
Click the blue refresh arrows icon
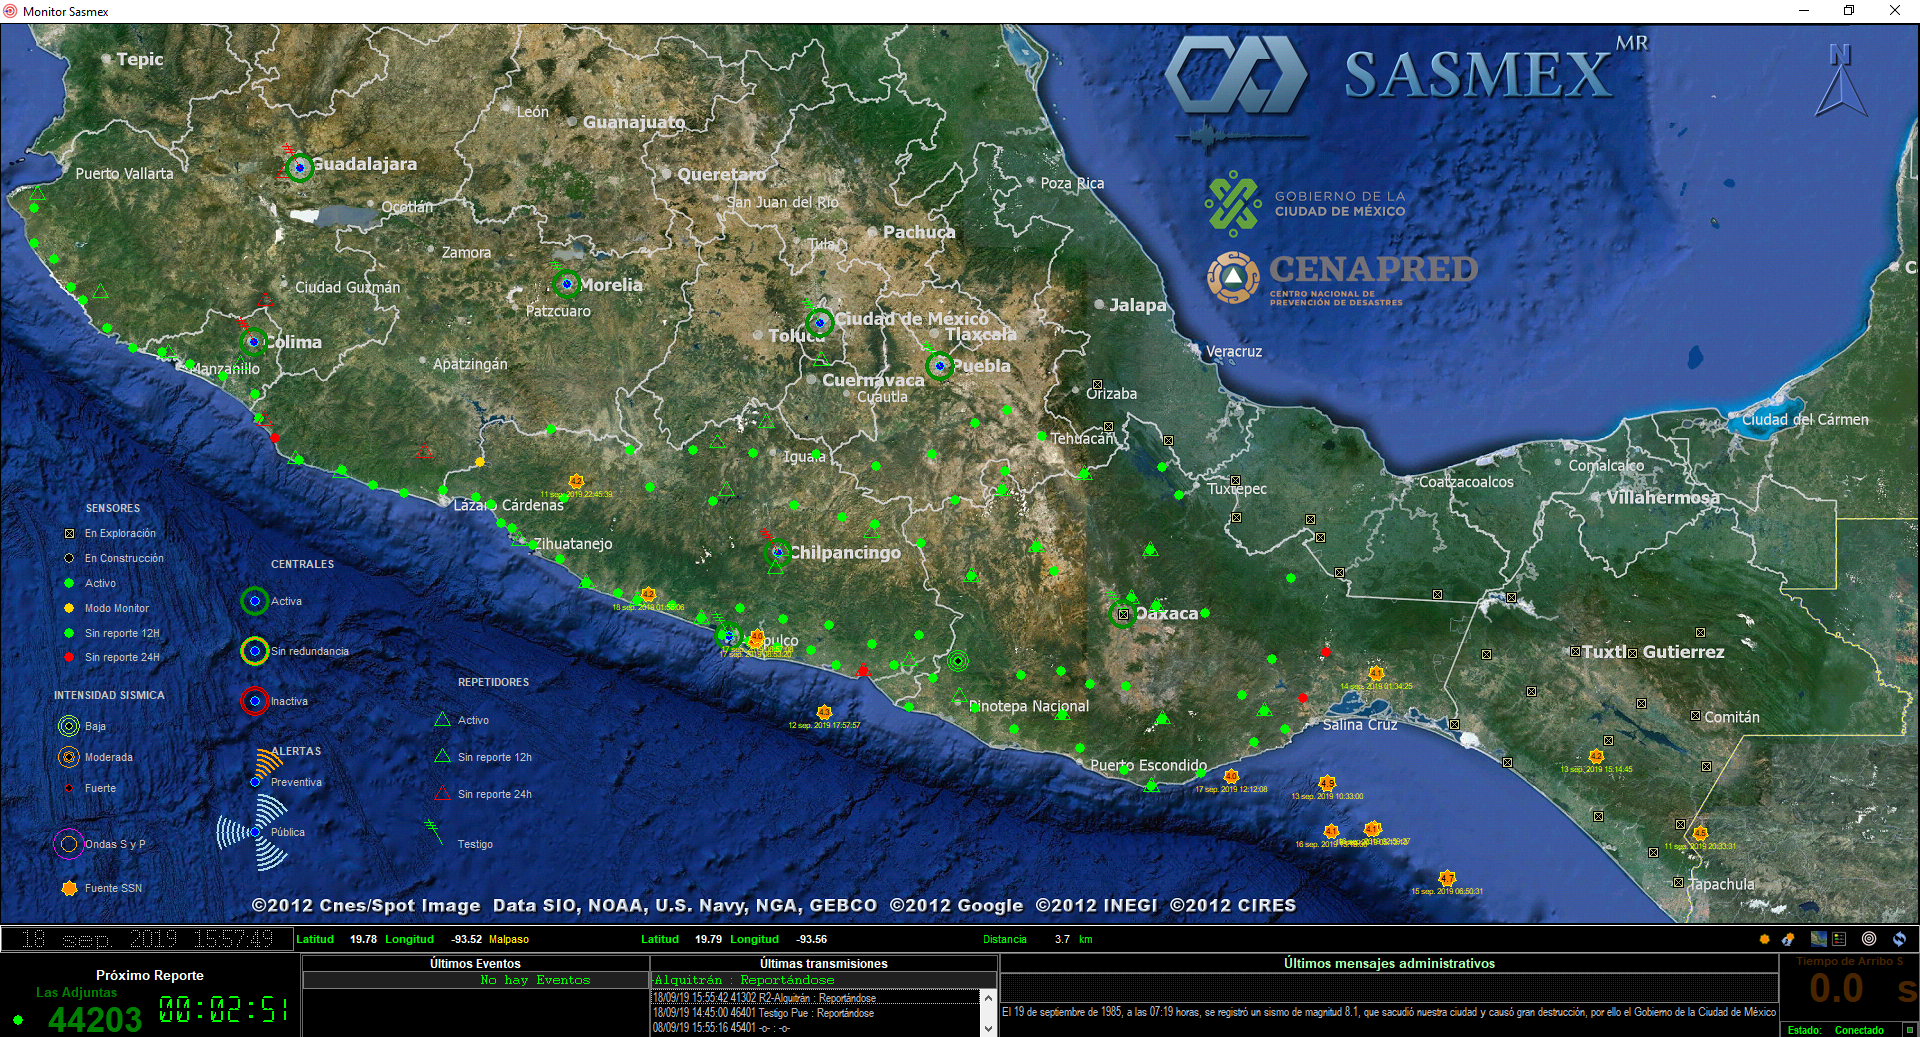(1899, 939)
